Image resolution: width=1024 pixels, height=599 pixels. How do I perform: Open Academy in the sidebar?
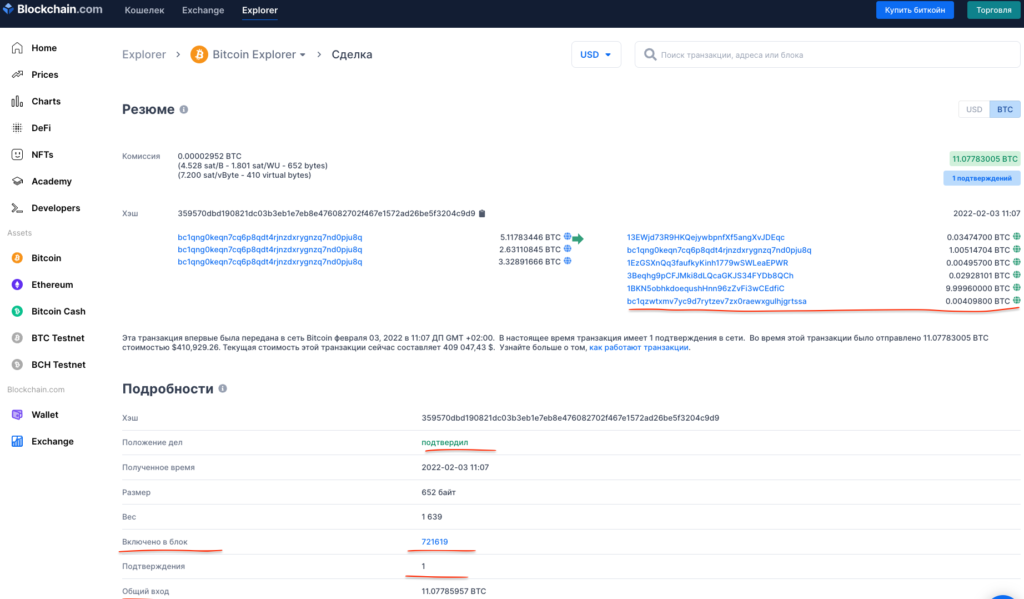point(51,181)
